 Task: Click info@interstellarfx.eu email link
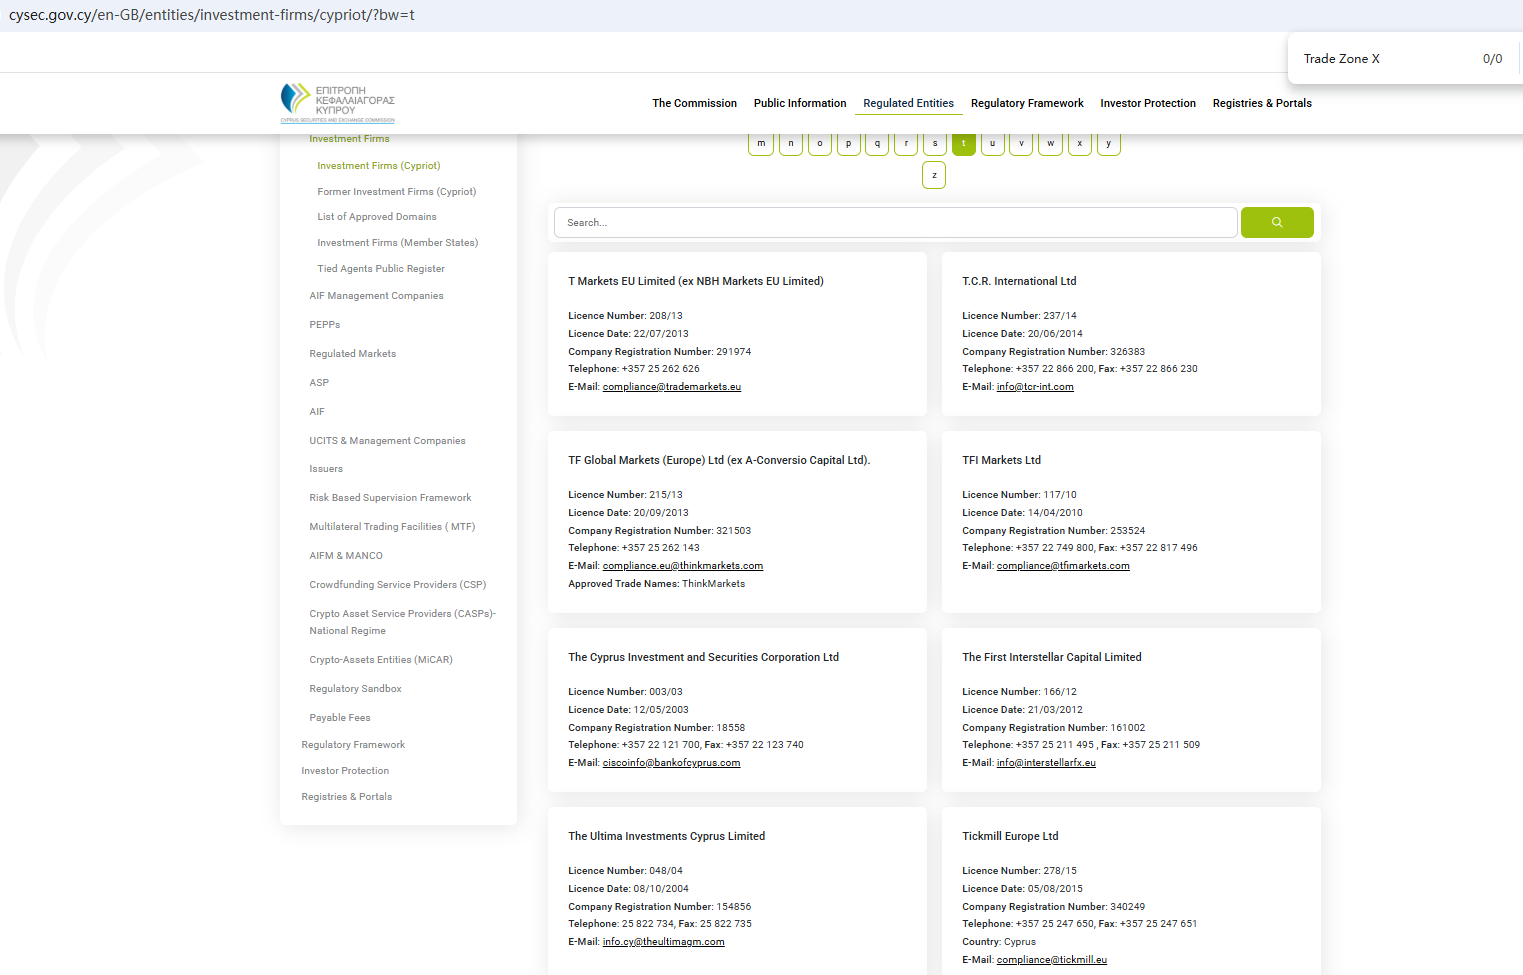(x=1046, y=763)
